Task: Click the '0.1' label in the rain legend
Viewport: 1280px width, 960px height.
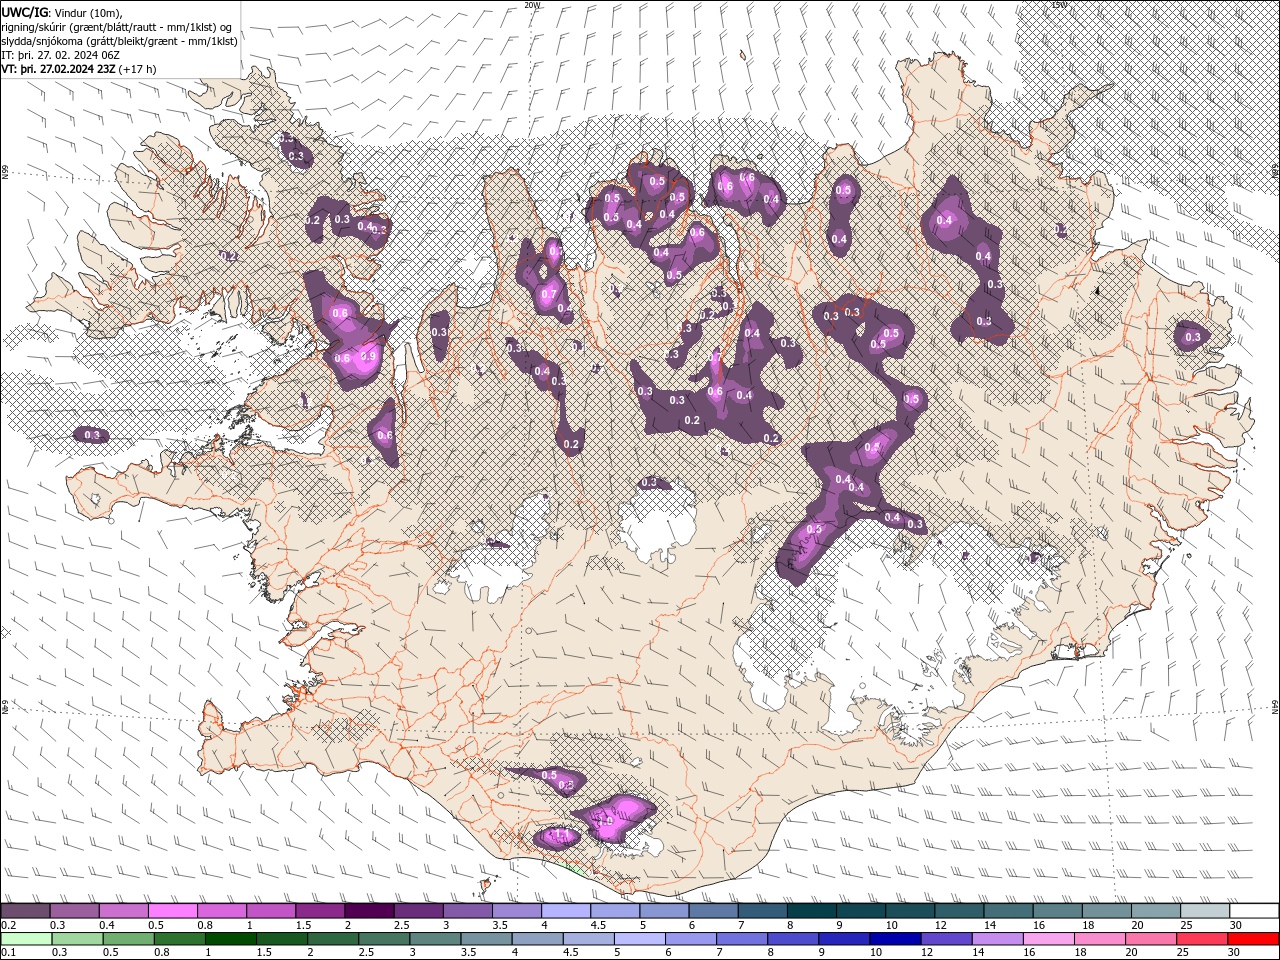Action: point(8,952)
